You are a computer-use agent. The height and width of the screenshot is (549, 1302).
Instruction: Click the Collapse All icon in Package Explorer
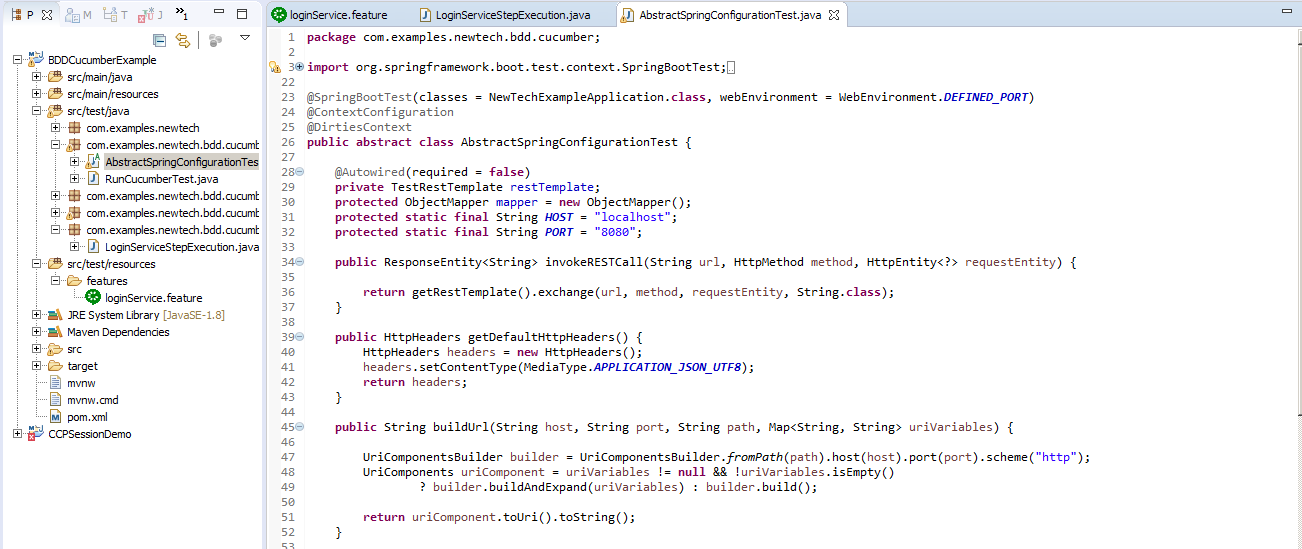pos(160,40)
